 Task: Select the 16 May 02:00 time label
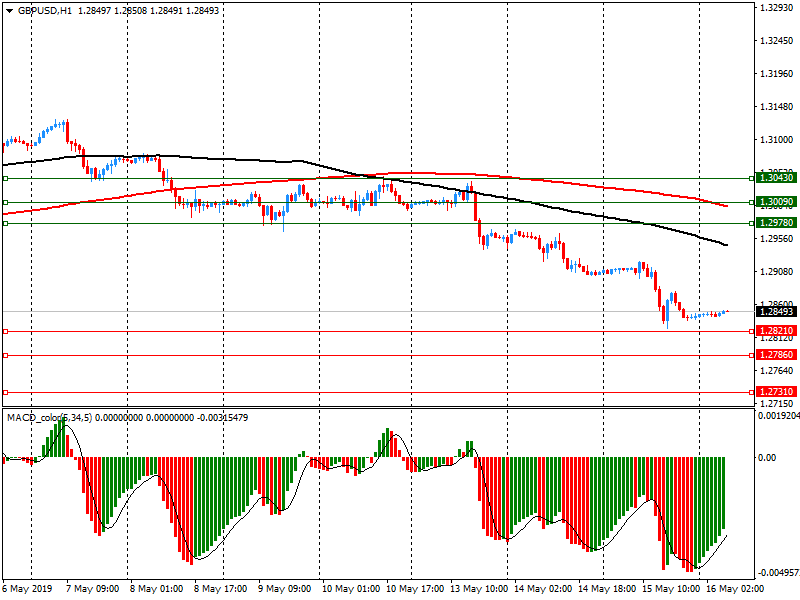pyautogui.click(x=731, y=589)
